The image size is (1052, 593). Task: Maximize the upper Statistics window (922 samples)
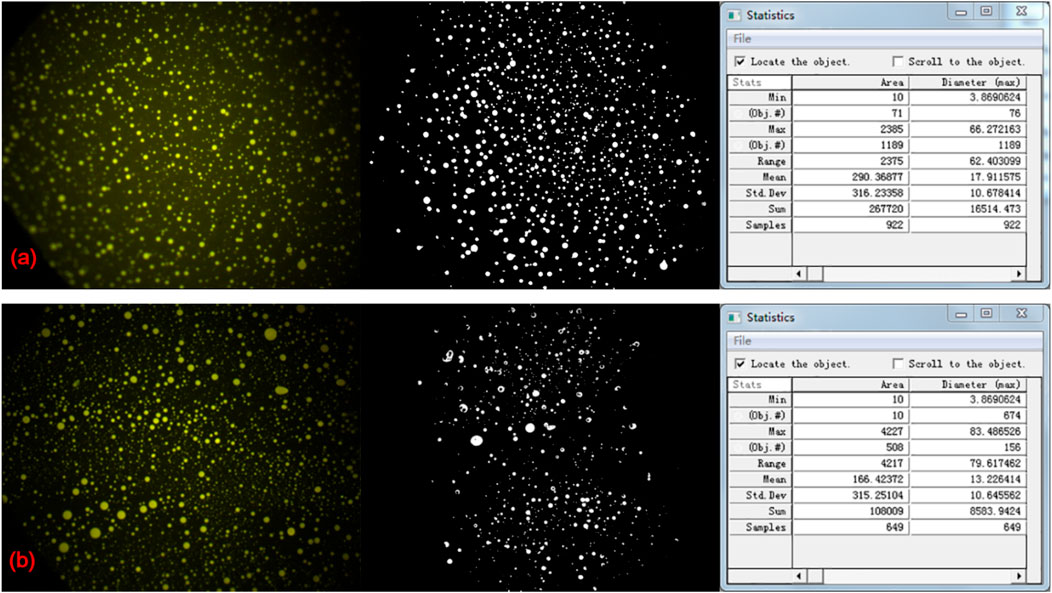(x=986, y=11)
